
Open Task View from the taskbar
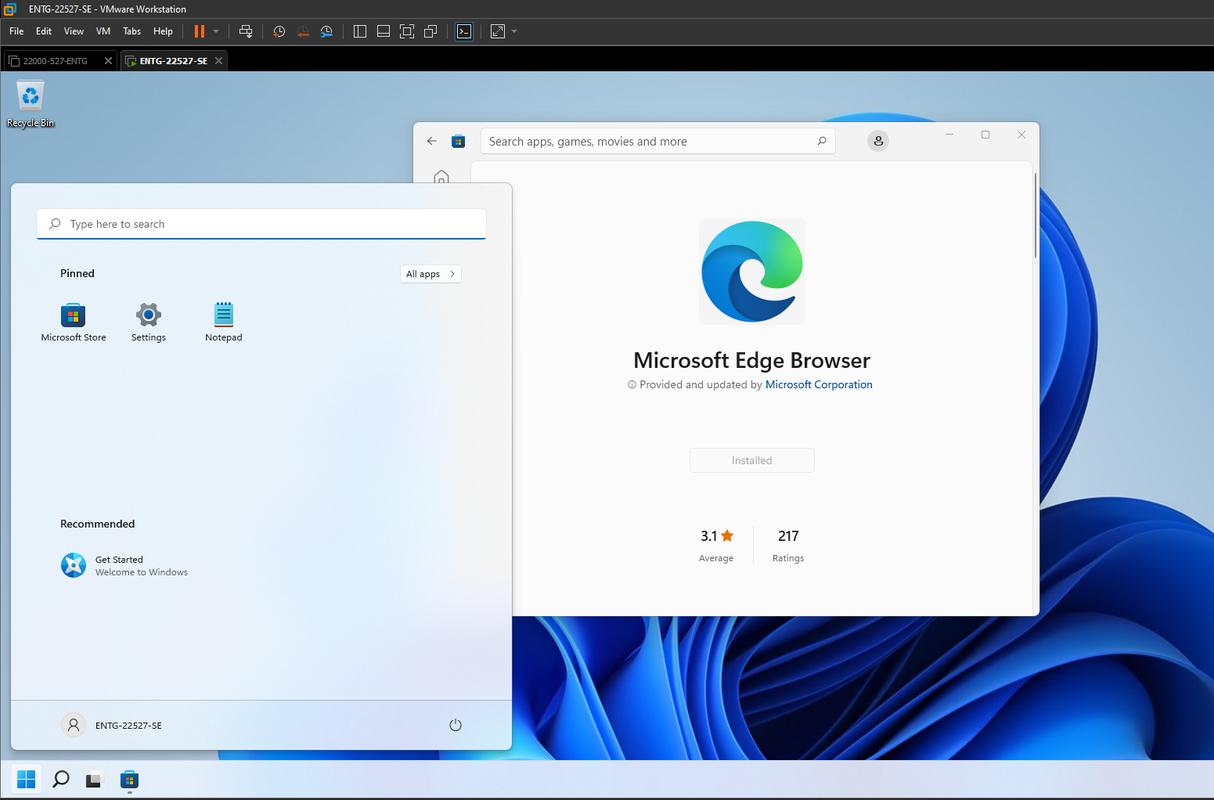[94, 779]
